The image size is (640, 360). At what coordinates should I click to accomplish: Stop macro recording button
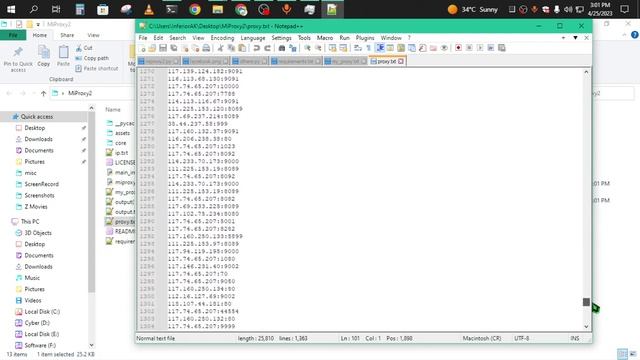click(x=469, y=48)
